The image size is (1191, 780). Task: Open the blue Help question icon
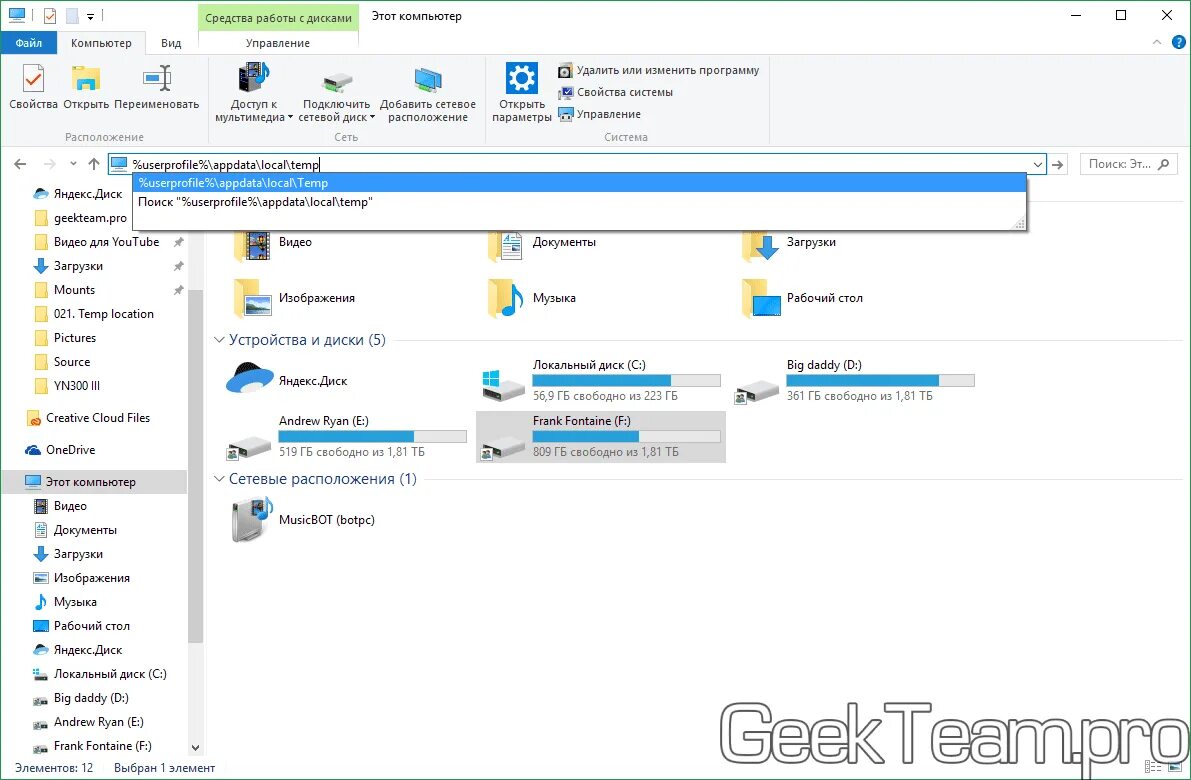[x=1179, y=43]
